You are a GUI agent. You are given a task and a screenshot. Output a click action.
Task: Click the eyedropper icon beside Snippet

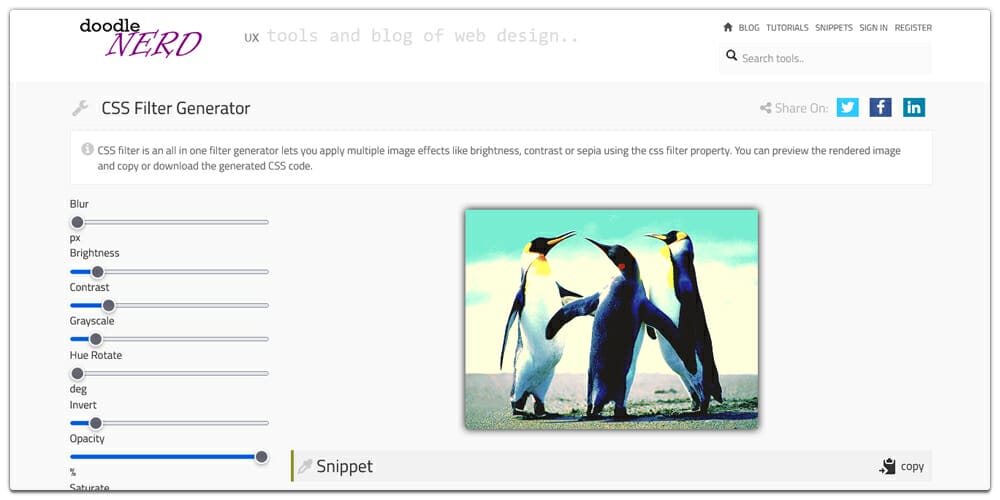305,467
